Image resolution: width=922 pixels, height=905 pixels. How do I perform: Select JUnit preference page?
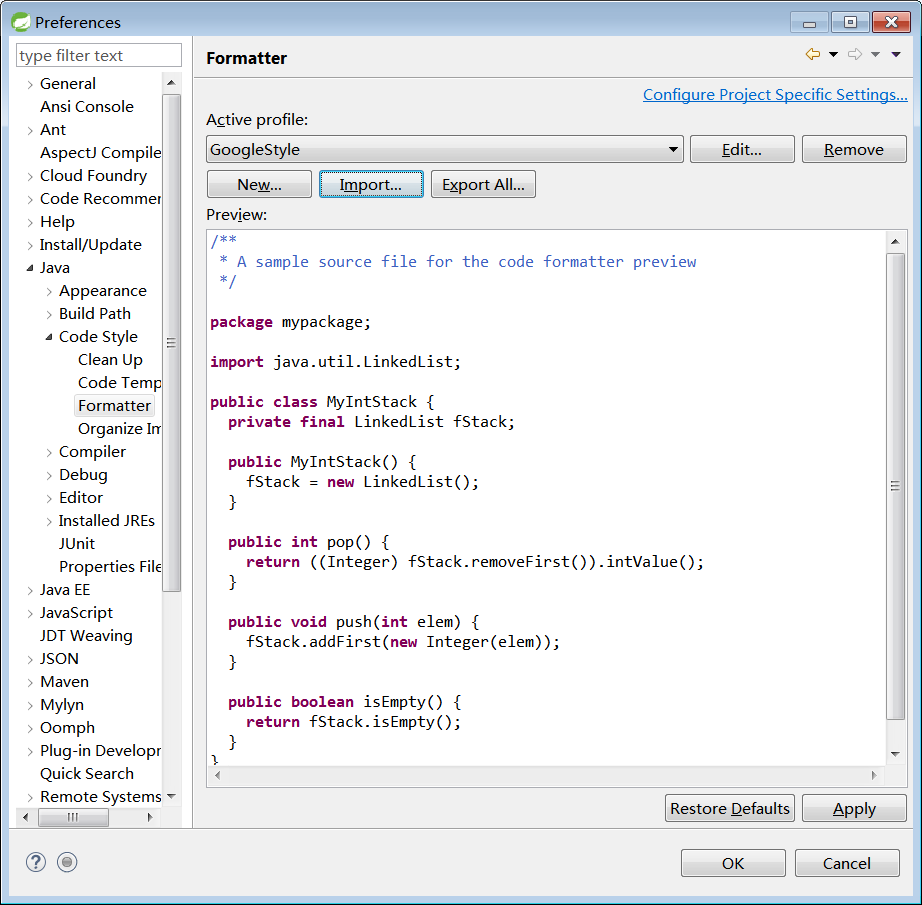tap(76, 543)
